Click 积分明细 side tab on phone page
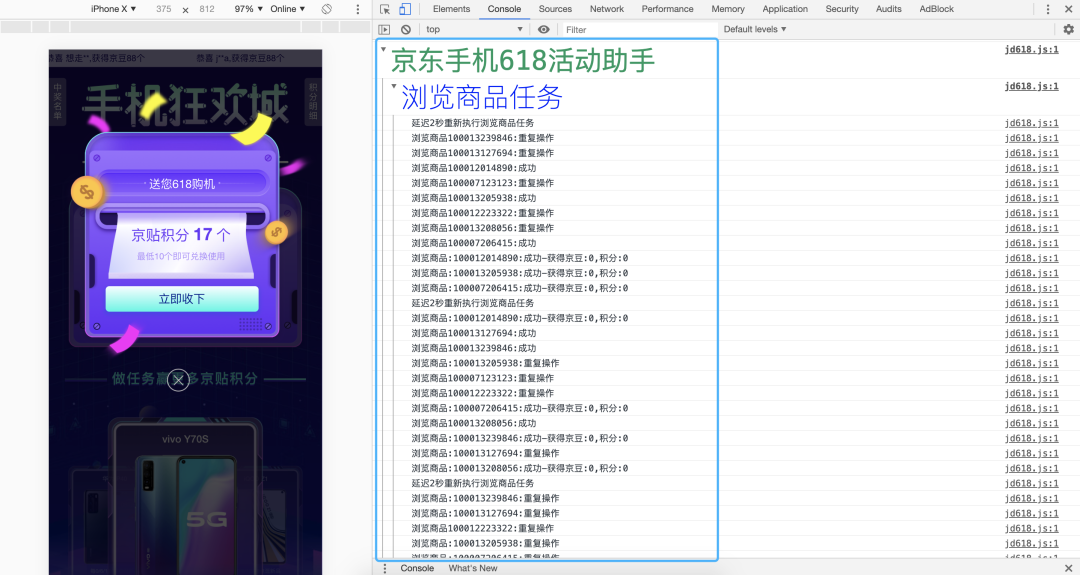Image resolution: width=1080 pixels, height=575 pixels. pyautogui.click(x=313, y=102)
